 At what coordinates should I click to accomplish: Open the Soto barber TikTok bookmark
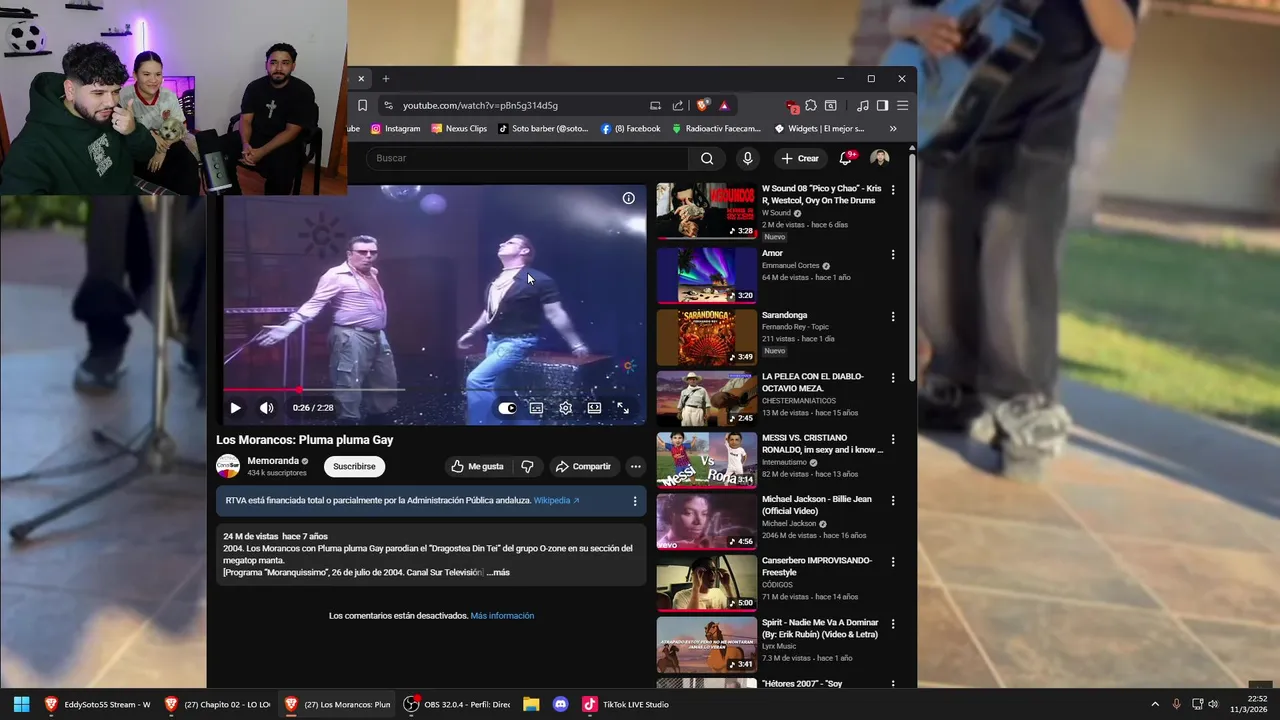(x=543, y=128)
